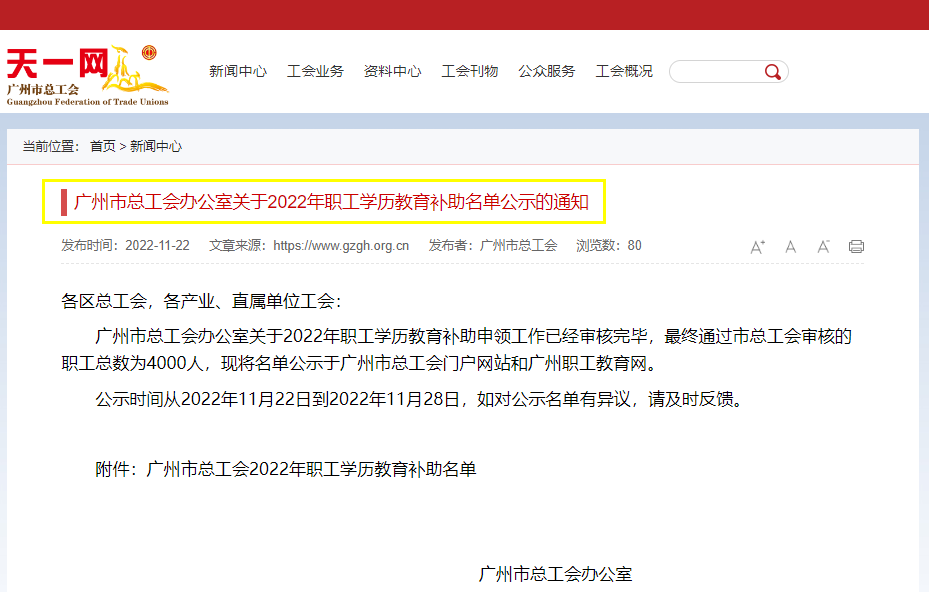Select 资料中心 in navigation bar
Viewport: 929px width, 592px height.
click(392, 71)
